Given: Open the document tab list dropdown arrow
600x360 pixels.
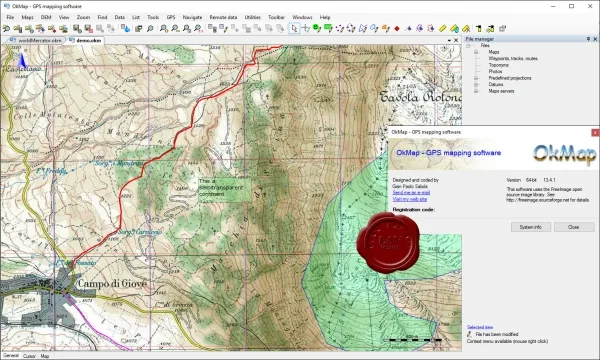Looking at the screenshot, I should [x=449, y=40].
